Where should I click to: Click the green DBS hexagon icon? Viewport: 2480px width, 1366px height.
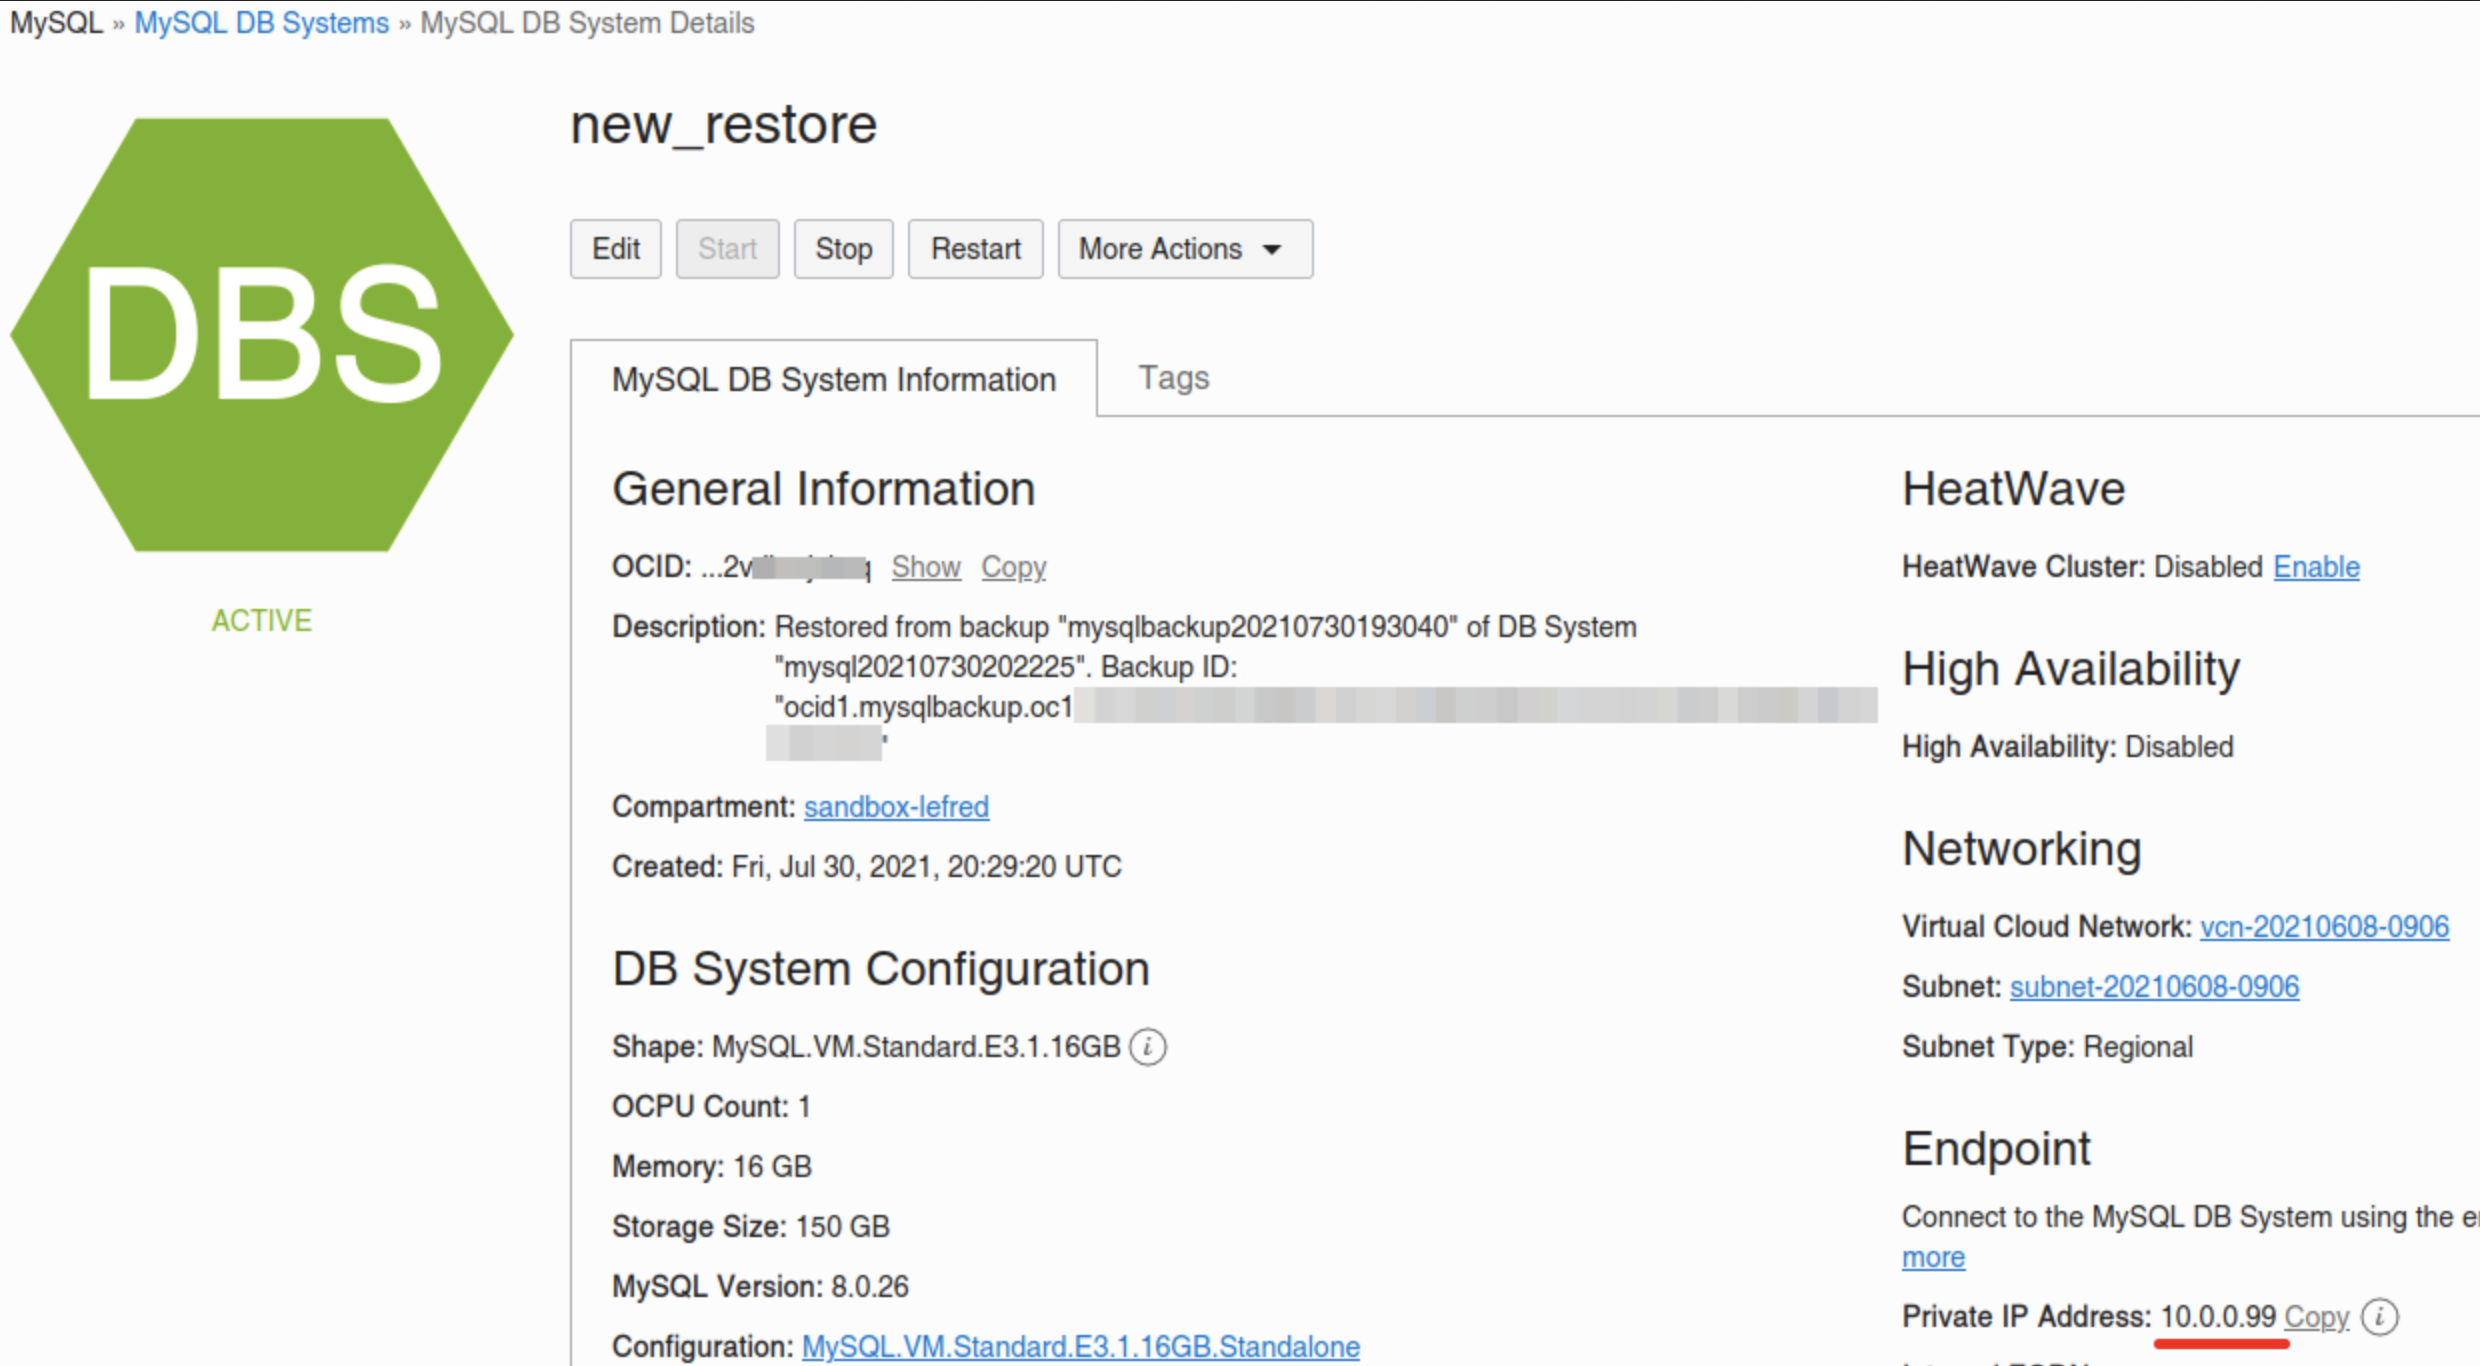click(262, 335)
